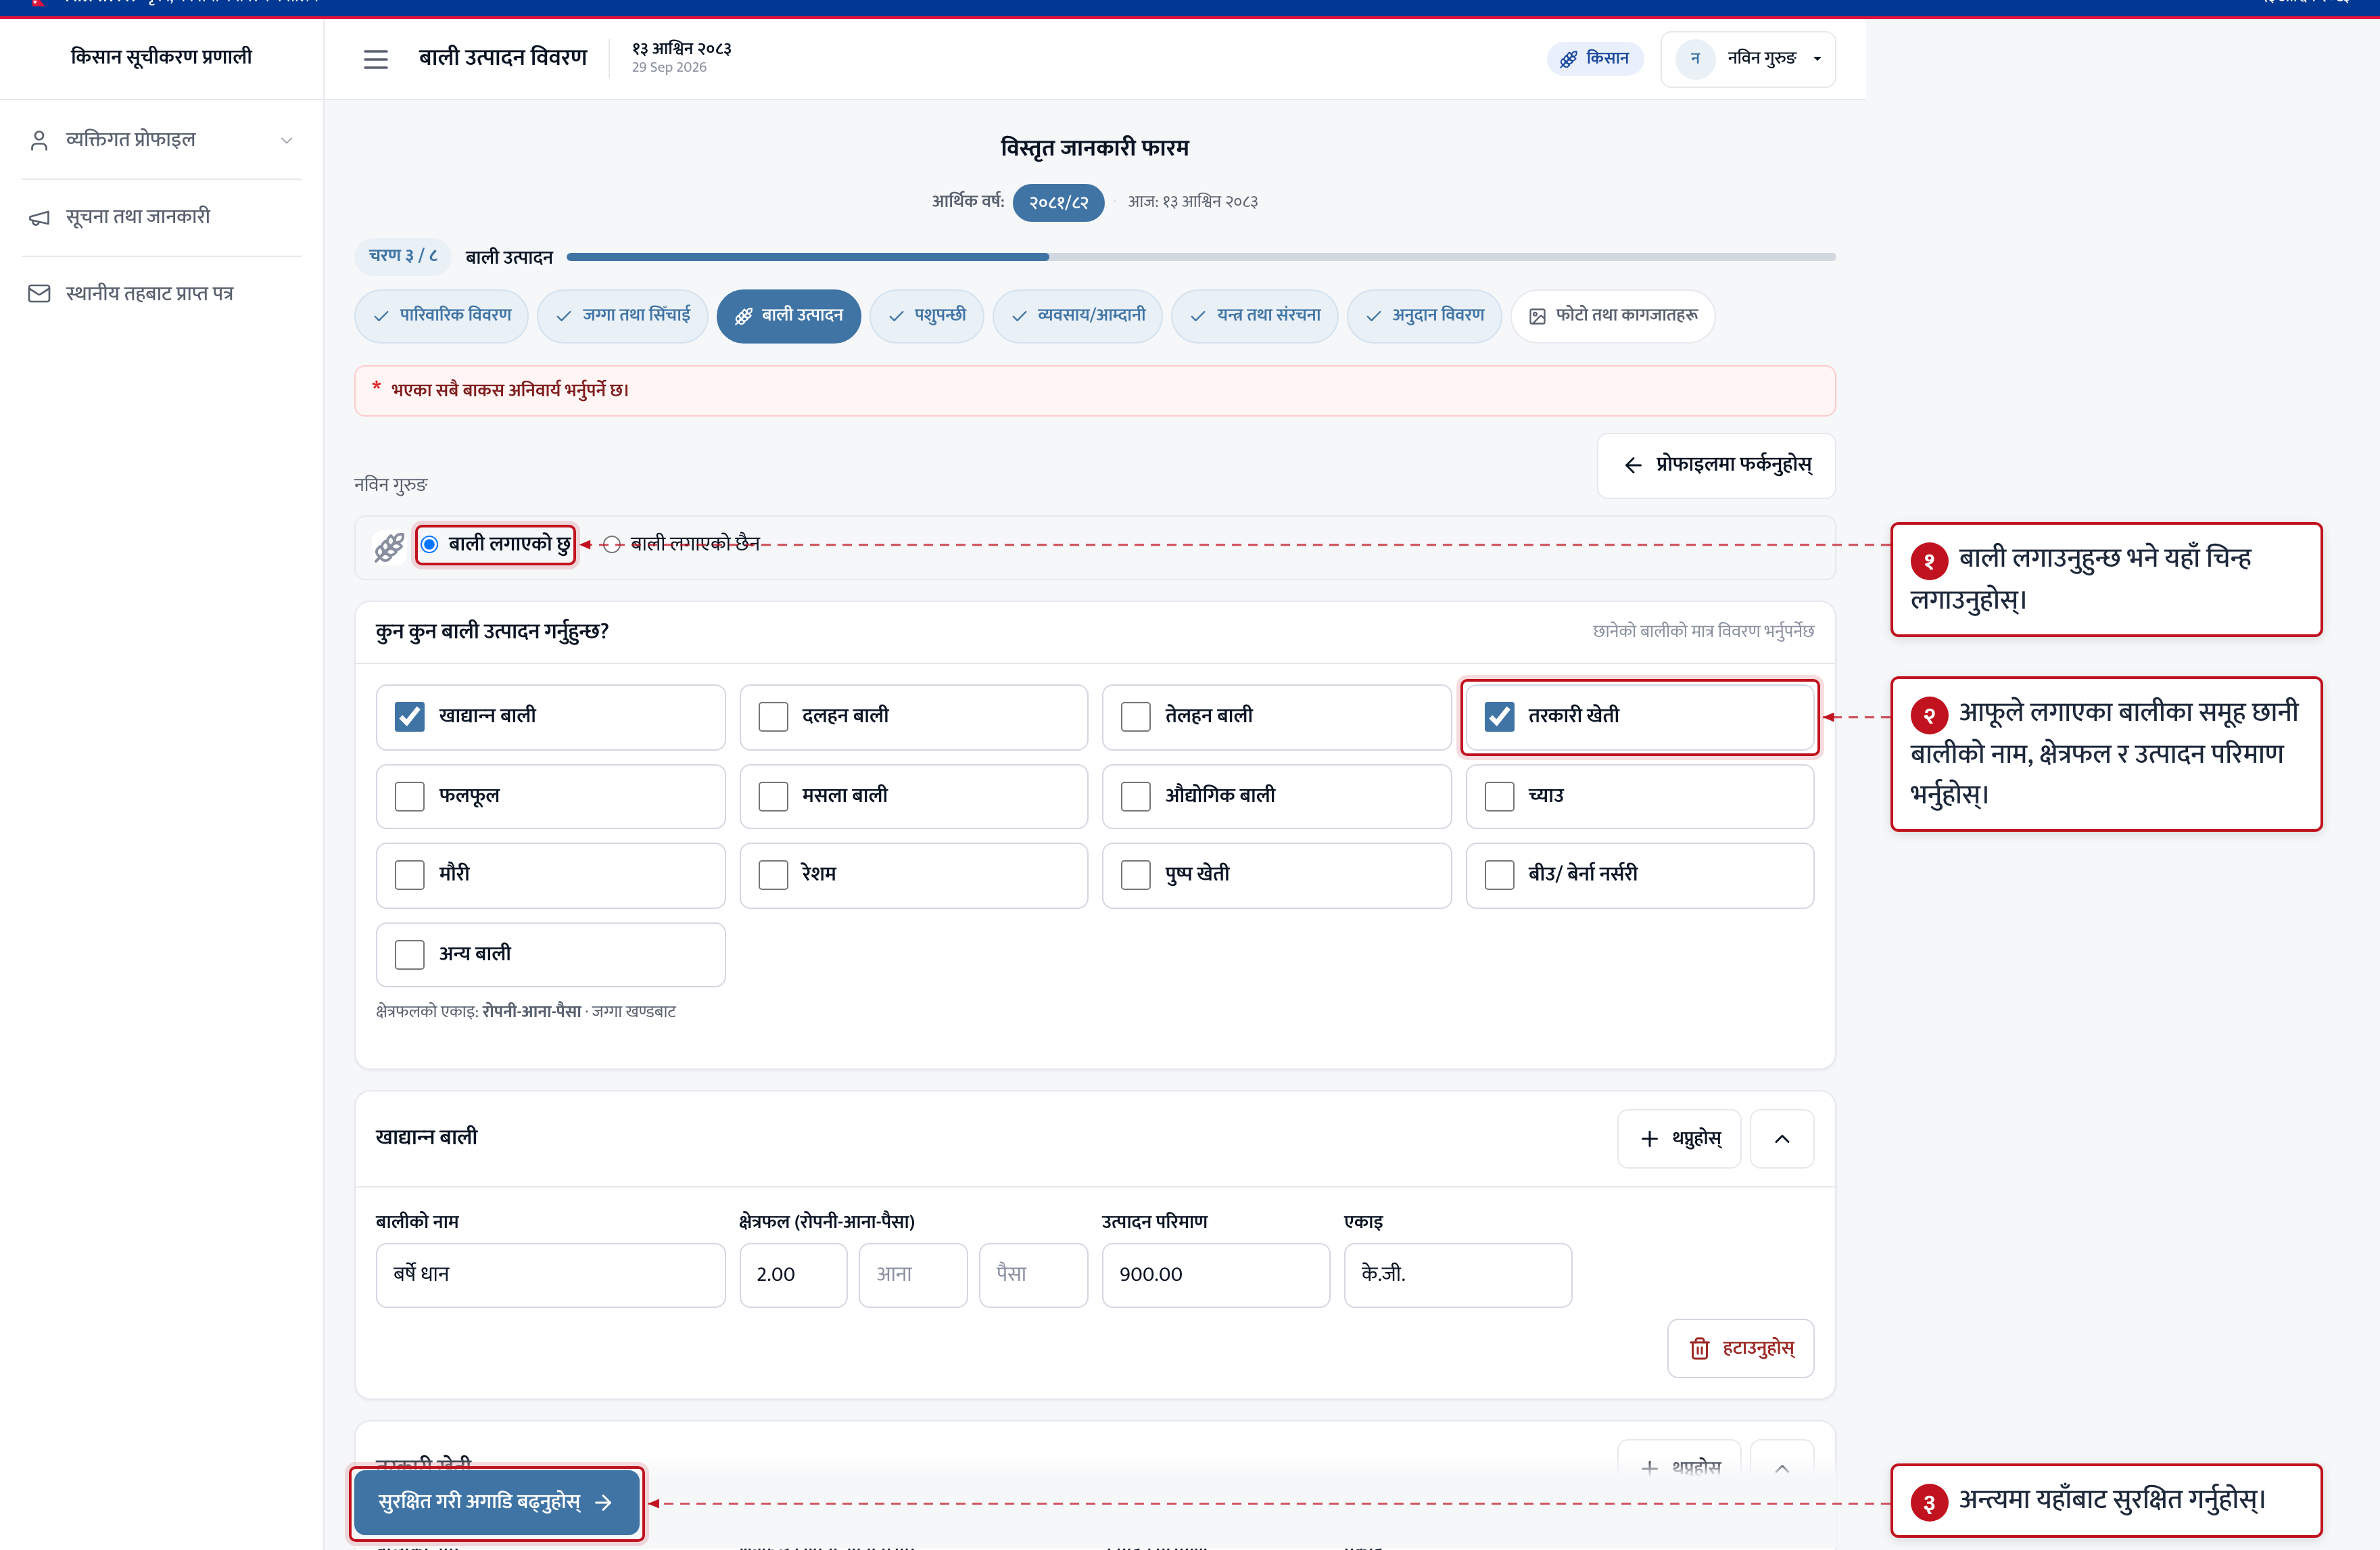Click हटाउनुहोस् to remove crop row
The image size is (2380, 1550).
click(x=1740, y=1349)
